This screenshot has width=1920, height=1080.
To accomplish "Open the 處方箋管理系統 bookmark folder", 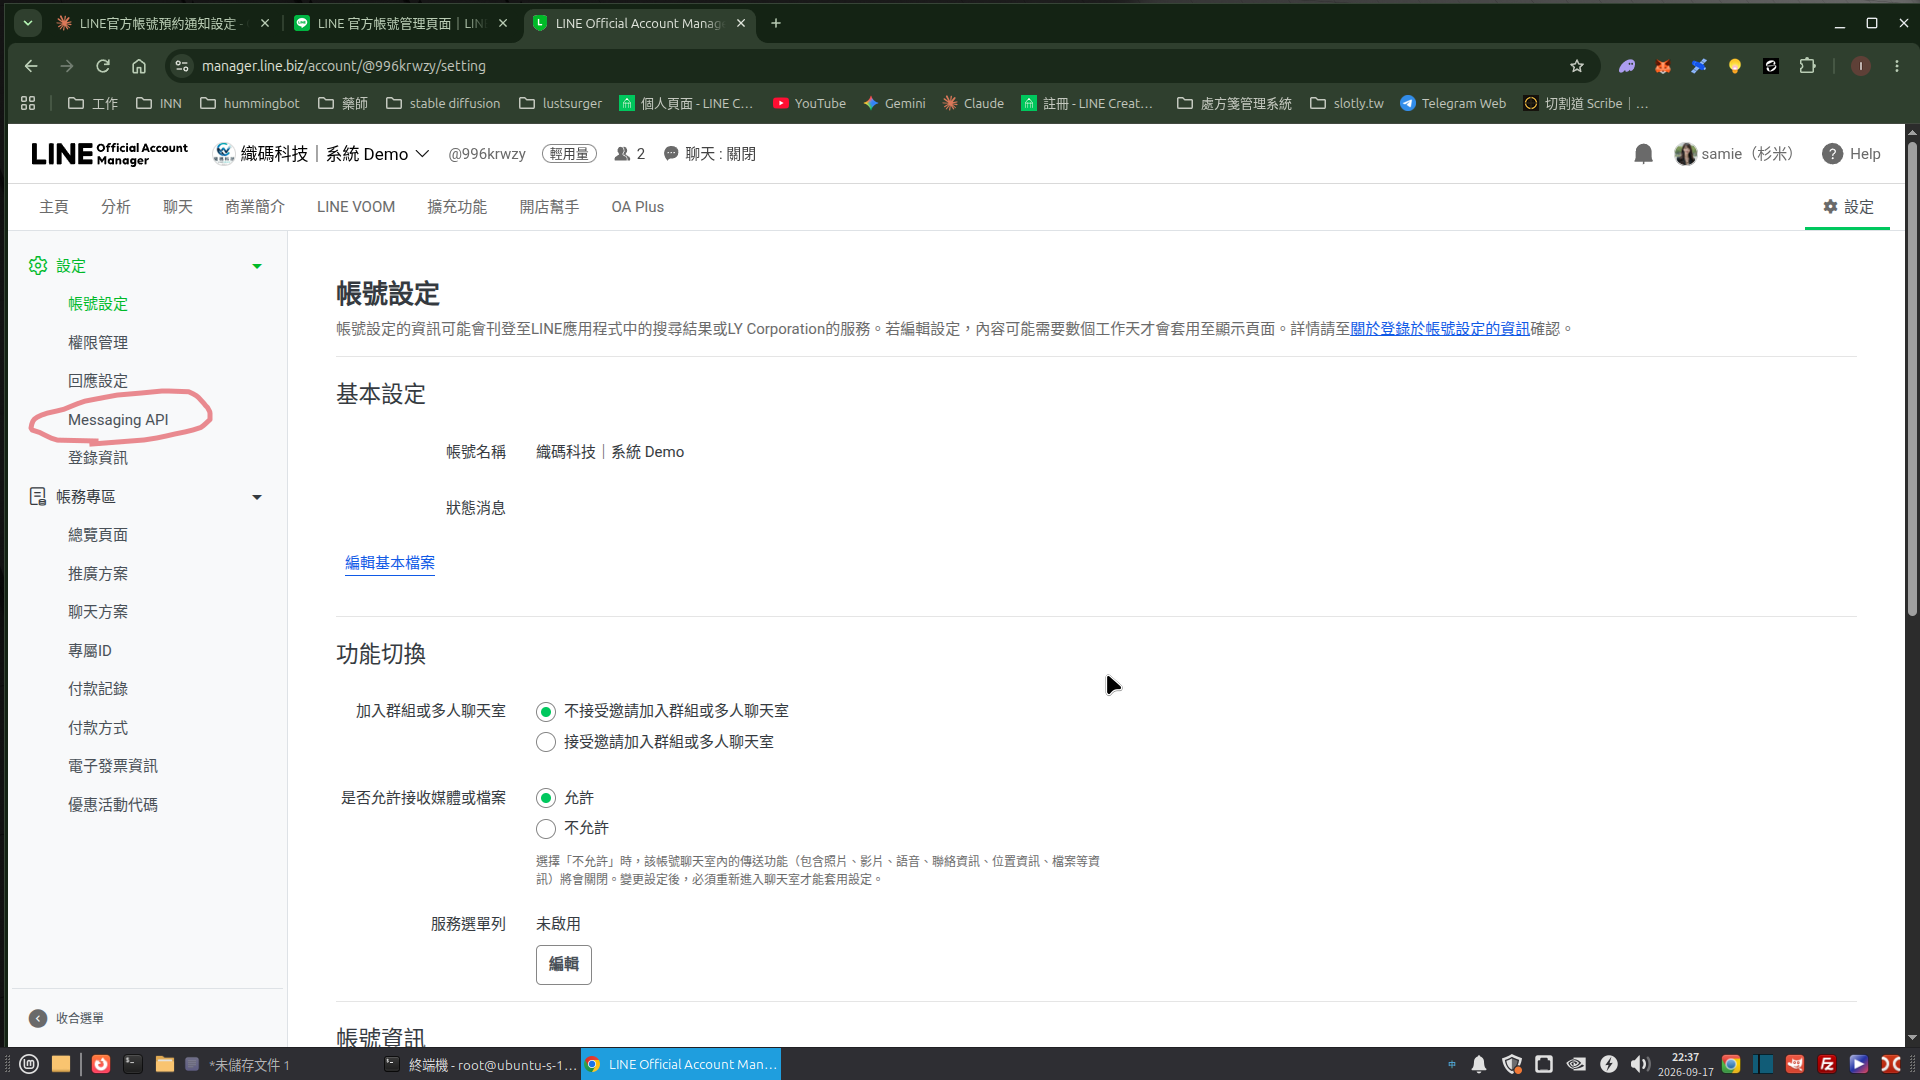I will [1234, 103].
